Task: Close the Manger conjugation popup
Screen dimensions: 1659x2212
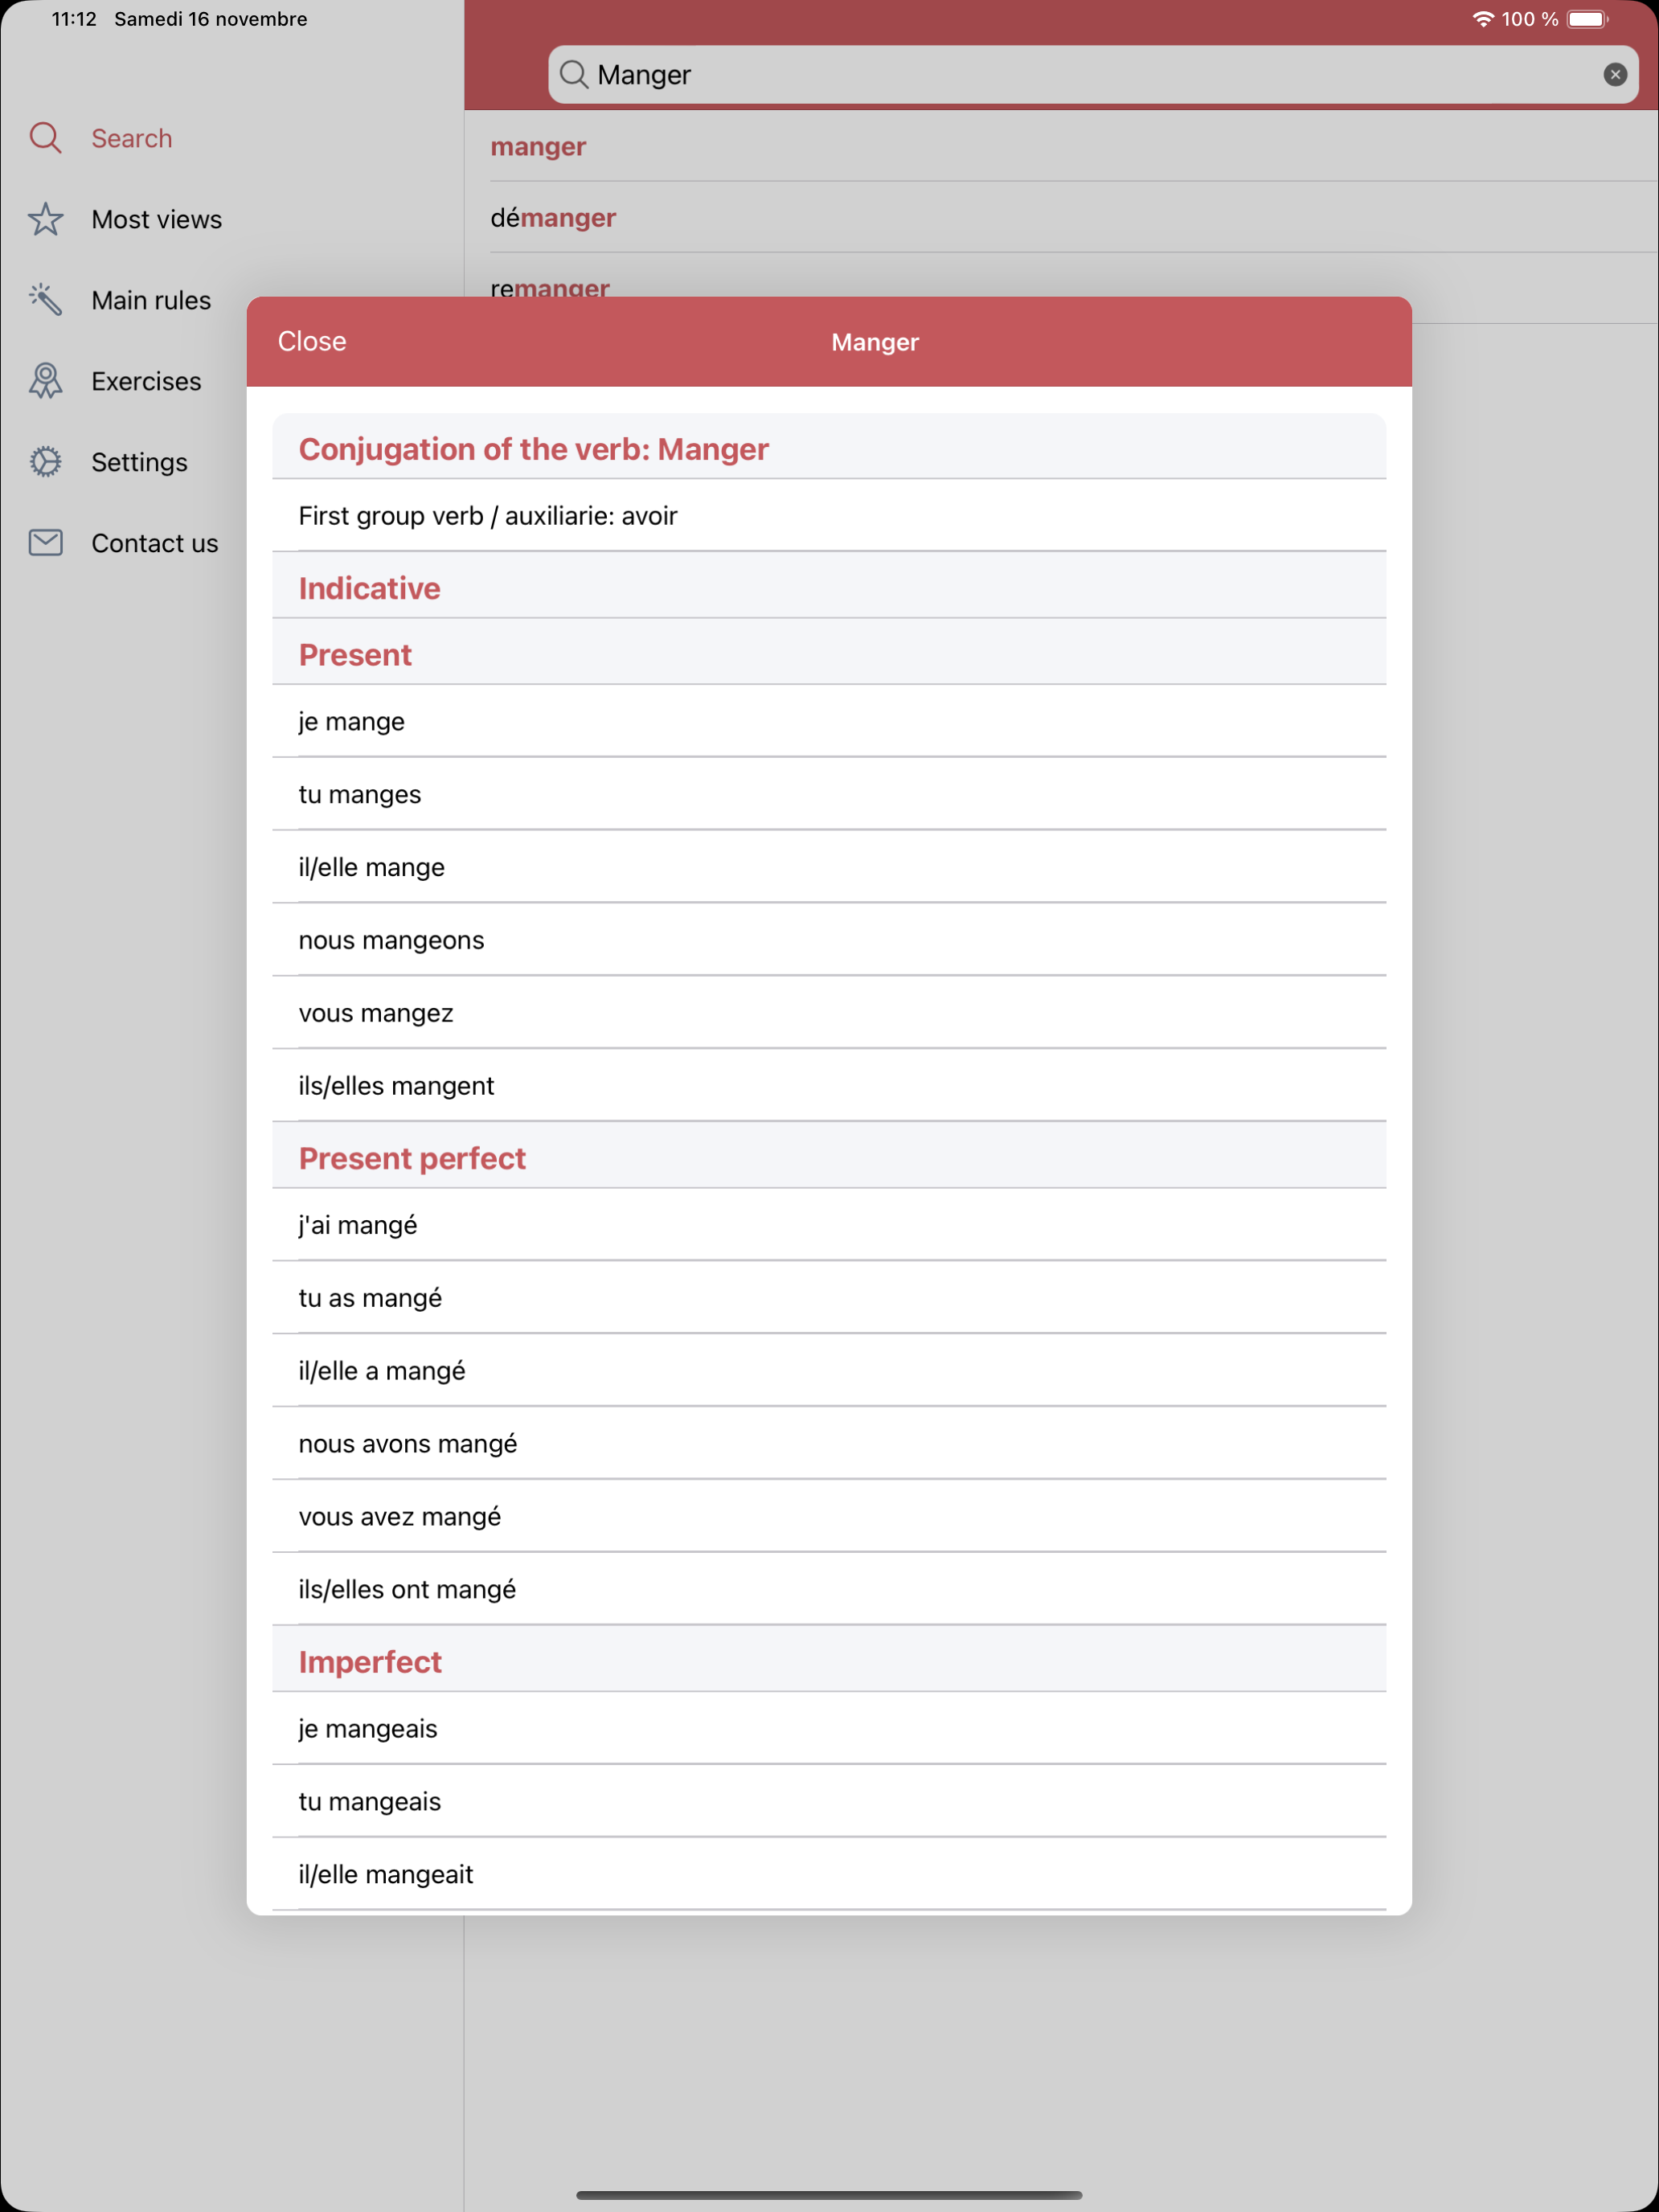Action: (312, 341)
